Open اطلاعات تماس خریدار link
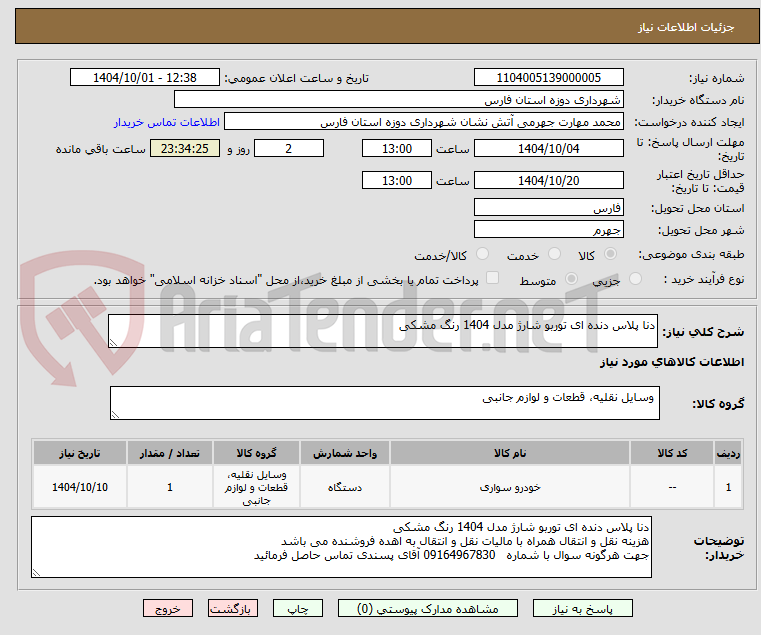 coord(167,122)
